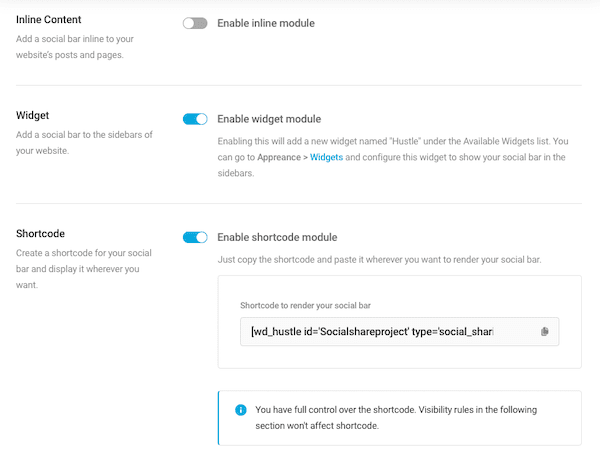Focus the wd_hustle shortcode text field
This screenshot has width=600, height=463.
coord(399,331)
